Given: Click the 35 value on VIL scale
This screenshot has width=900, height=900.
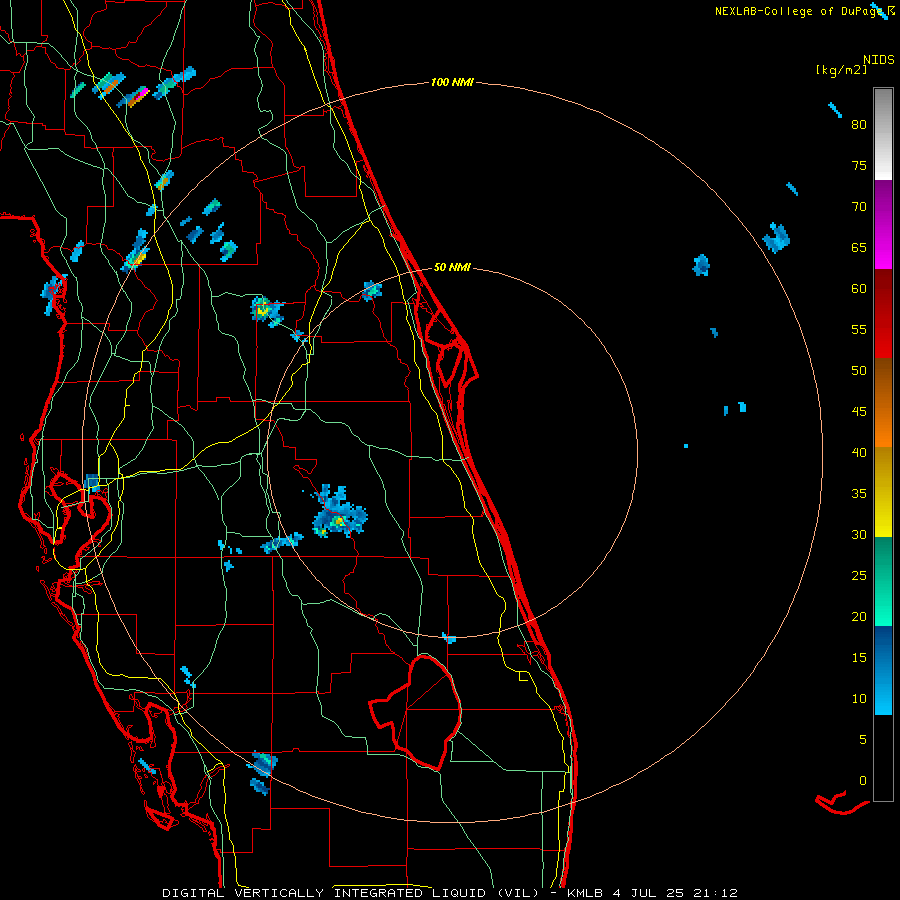Looking at the screenshot, I should pos(859,494).
